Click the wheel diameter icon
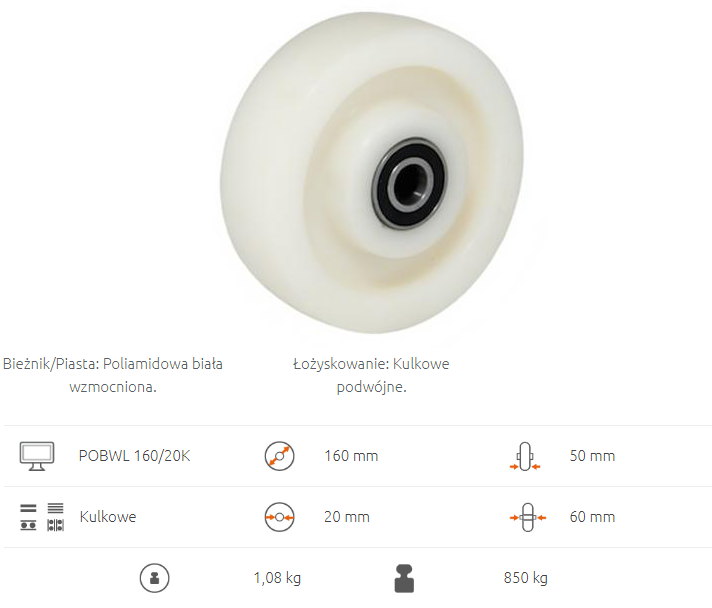The height and width of the screenshot is (608, 712). [x=279, y=455]
